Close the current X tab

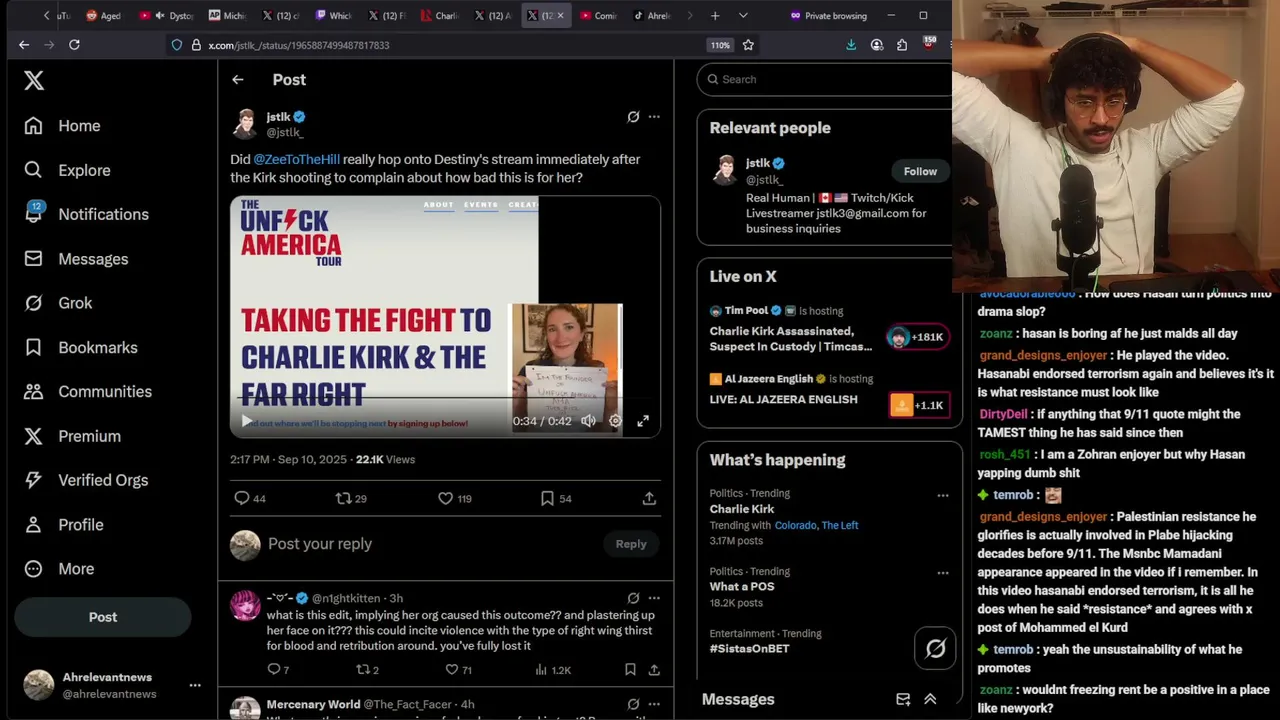(x=560, y=16)
